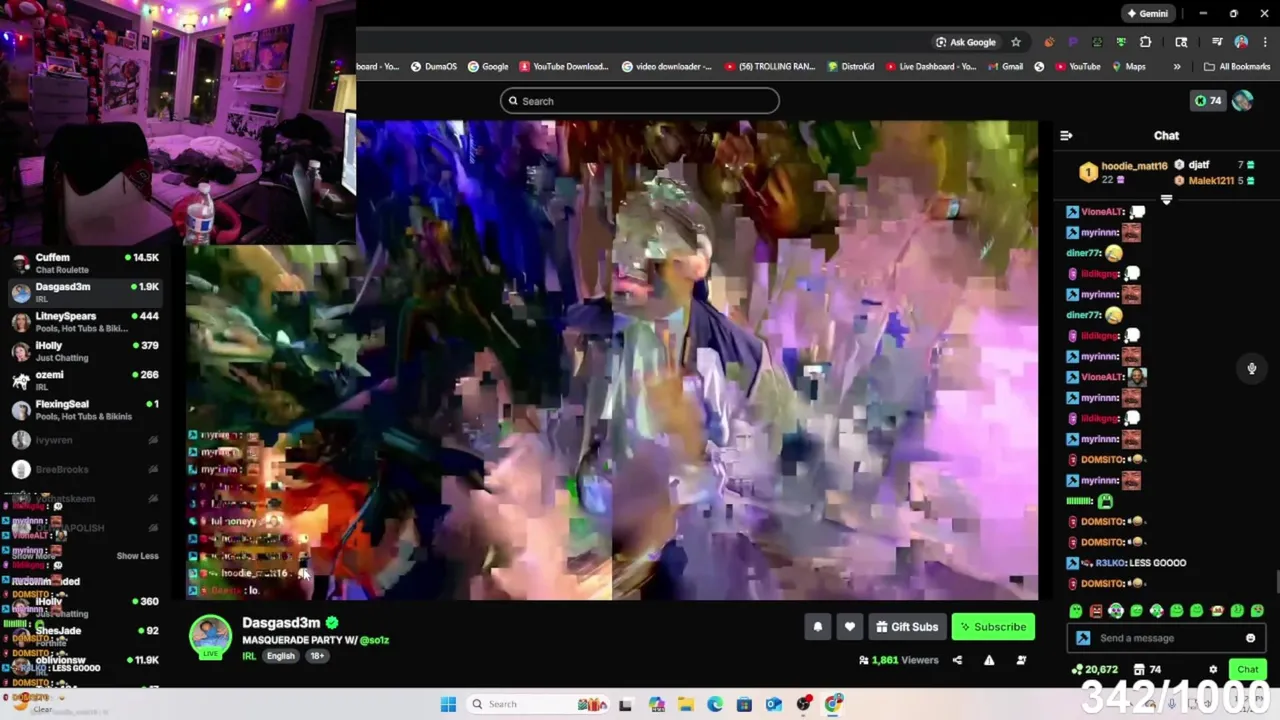
Task: Click the IRL category tag
Action: point(249,656)
